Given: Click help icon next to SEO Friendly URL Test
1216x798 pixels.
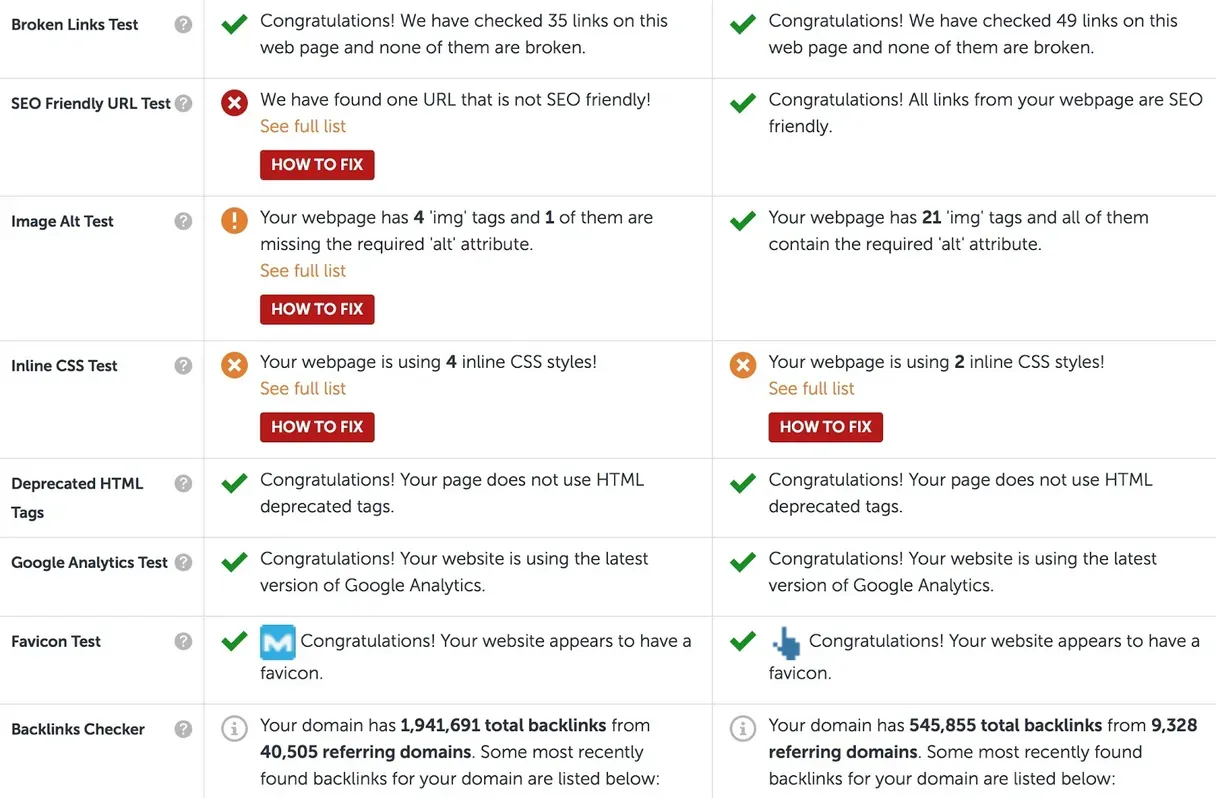Looking at the screenshot, I should coord(183,103).
